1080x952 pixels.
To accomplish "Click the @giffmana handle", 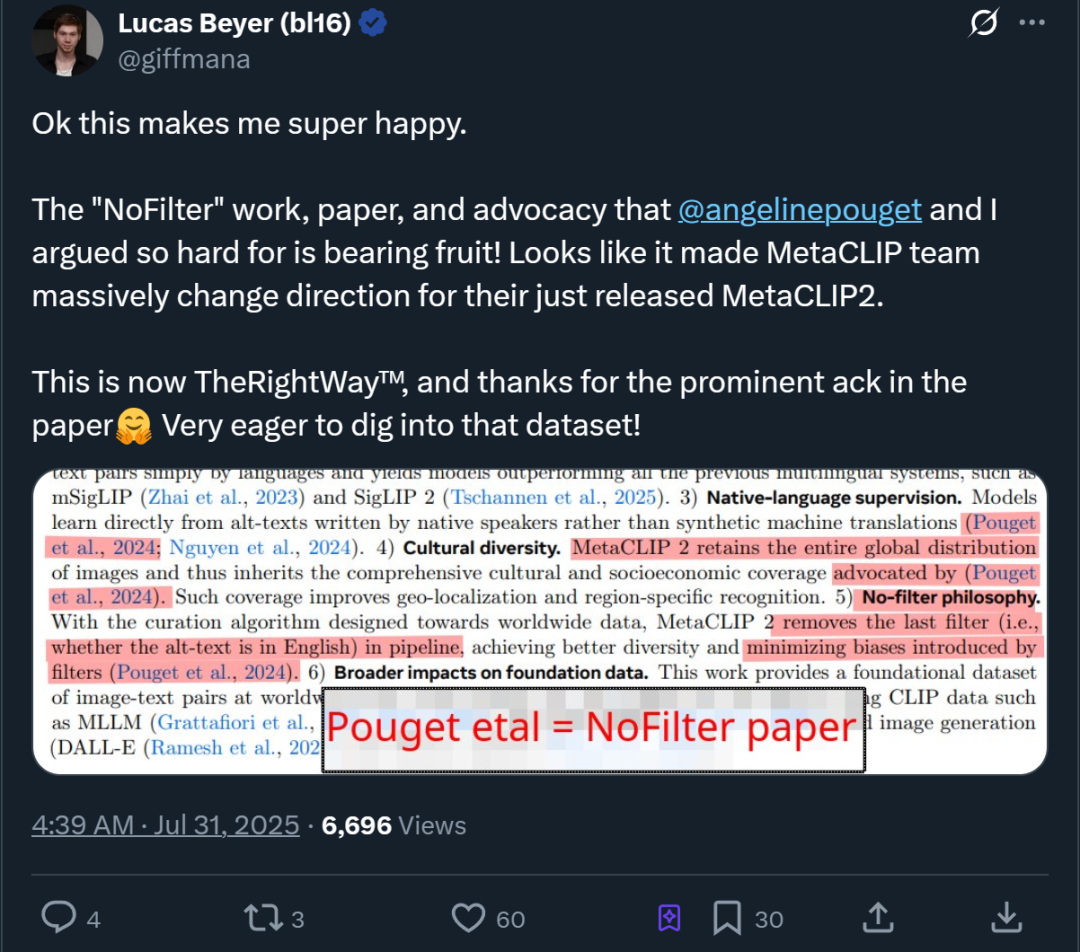I will [184, 59].
